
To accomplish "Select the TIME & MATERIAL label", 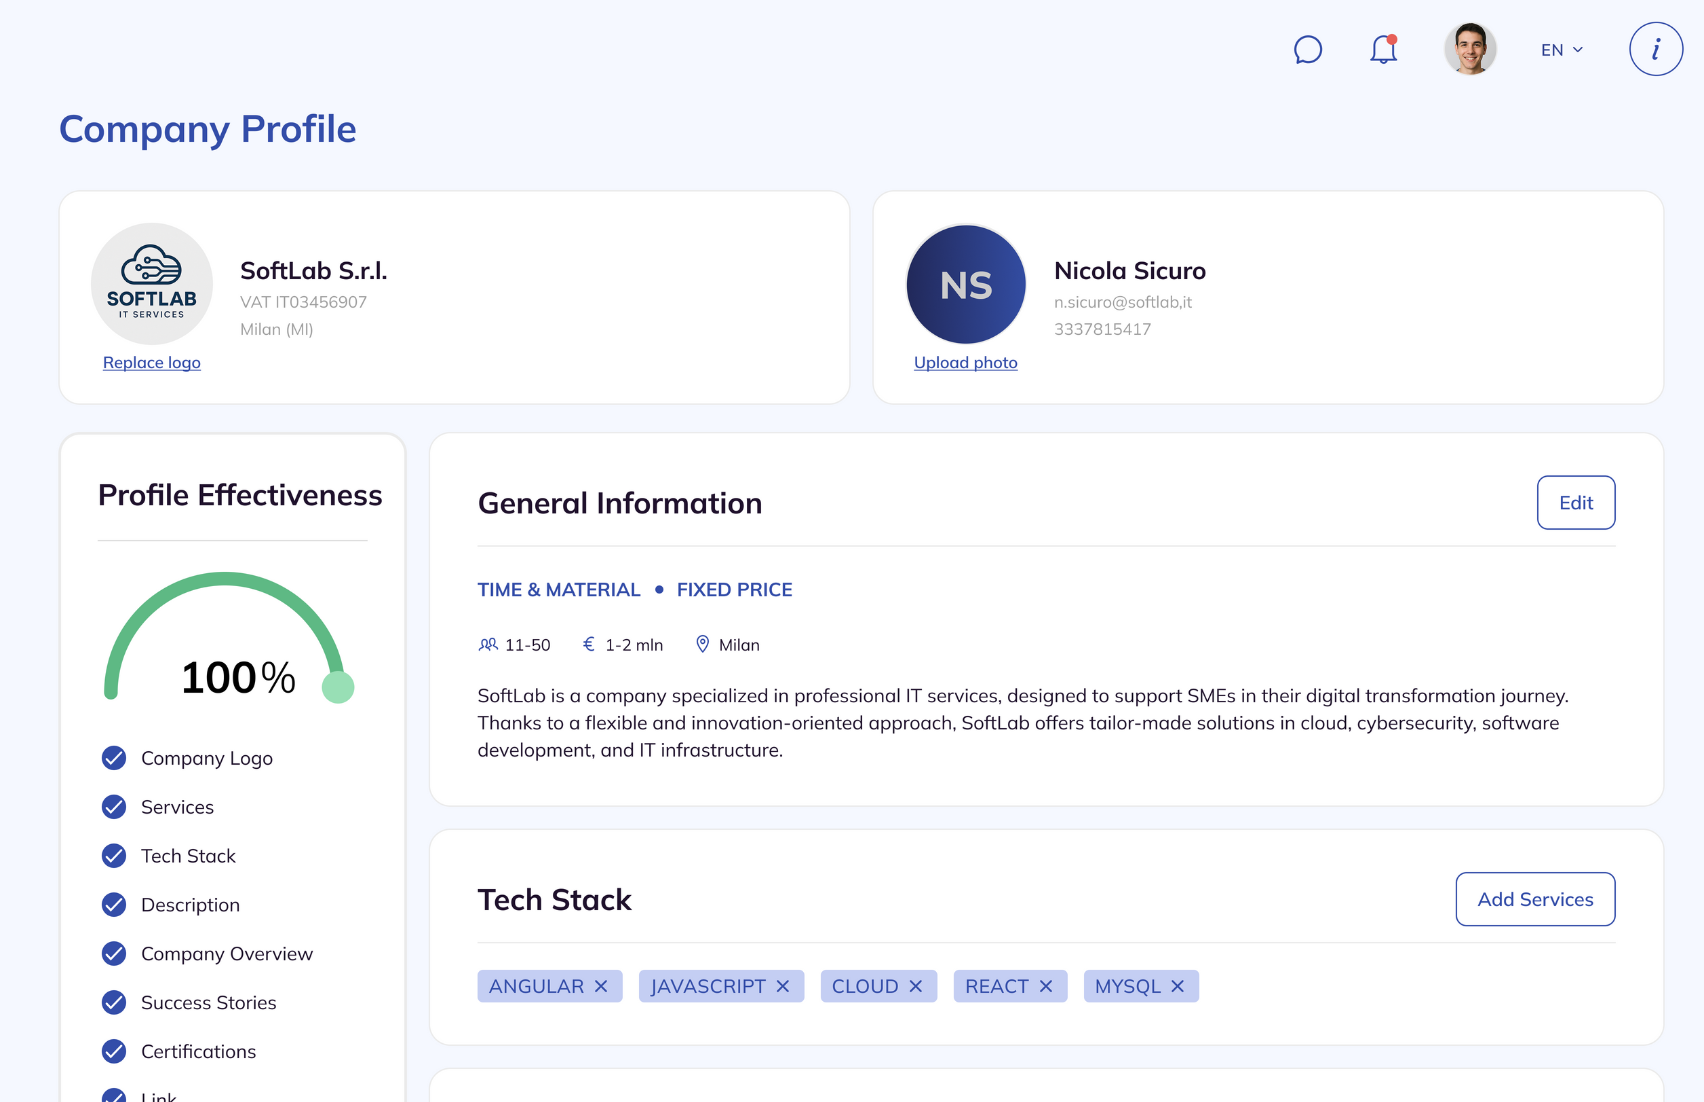I will [558, 589].
